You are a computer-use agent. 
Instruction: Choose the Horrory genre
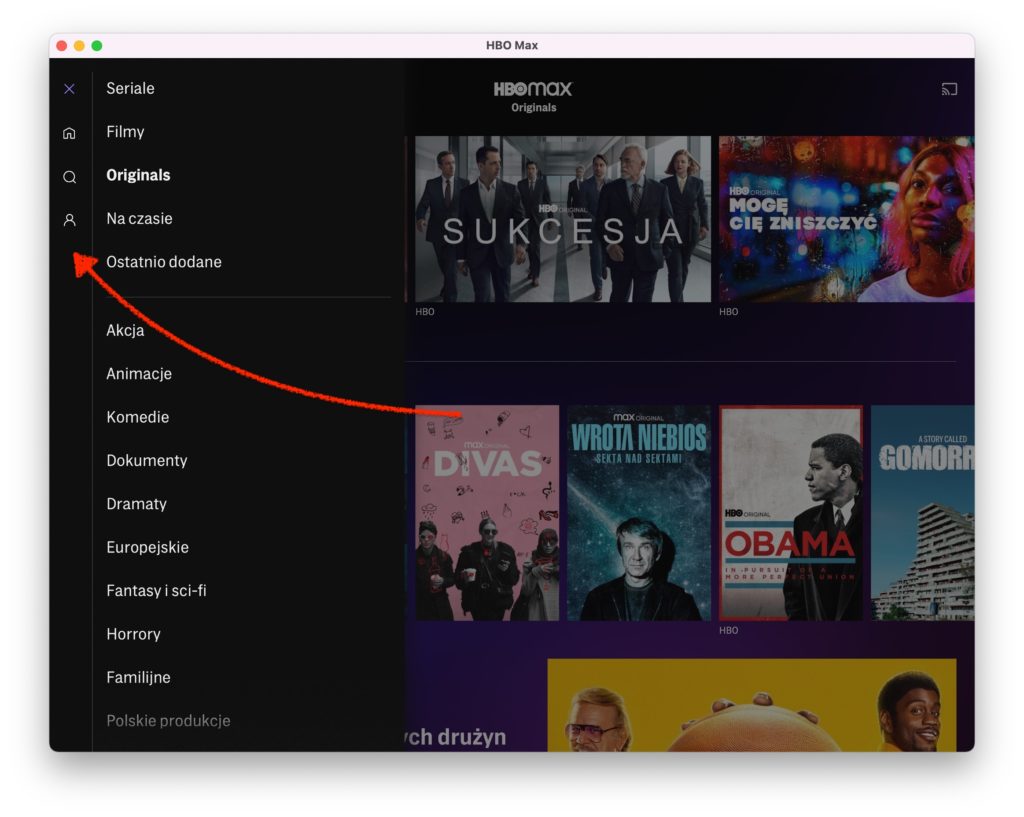pyautogui.click(x=134, y=634)
